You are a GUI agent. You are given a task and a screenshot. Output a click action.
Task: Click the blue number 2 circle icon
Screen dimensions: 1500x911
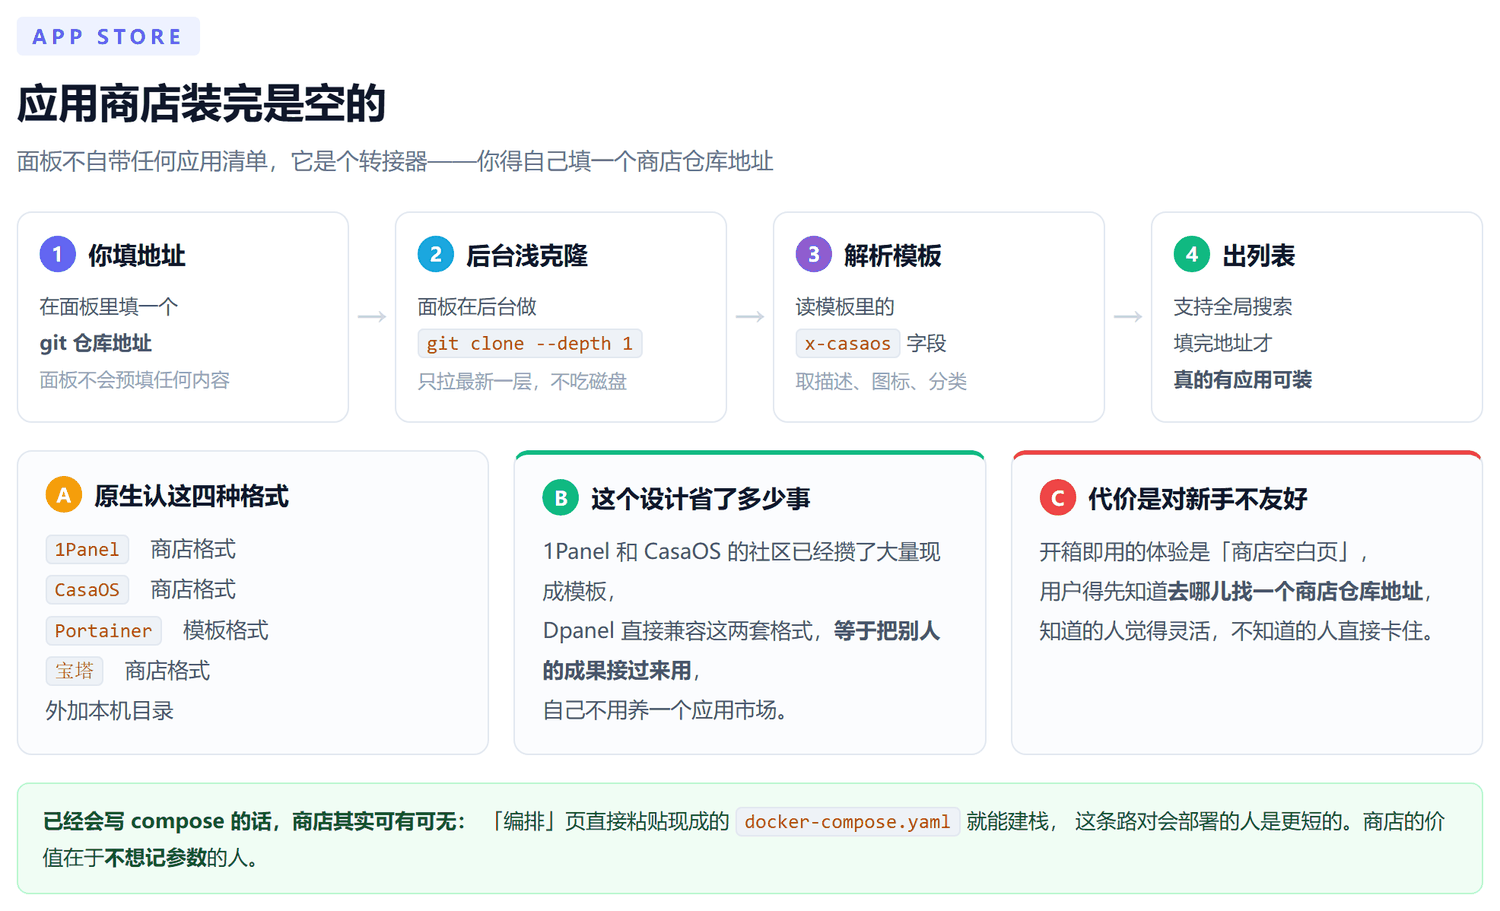(436, 254)
